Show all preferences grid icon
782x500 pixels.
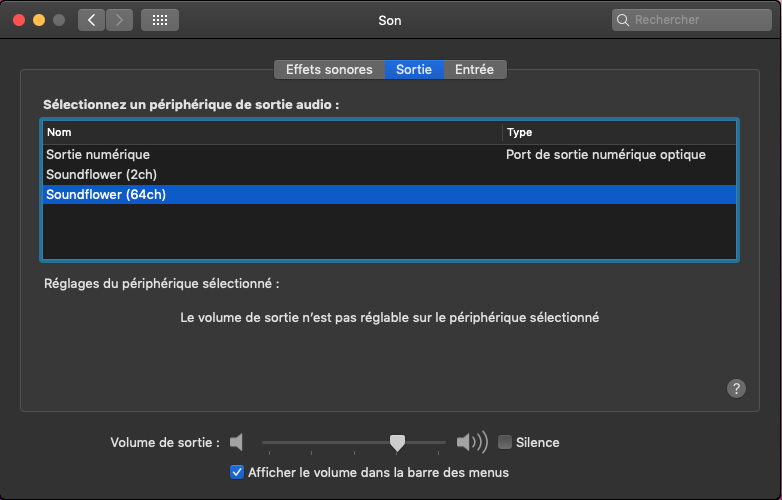[x=160, y=20]
